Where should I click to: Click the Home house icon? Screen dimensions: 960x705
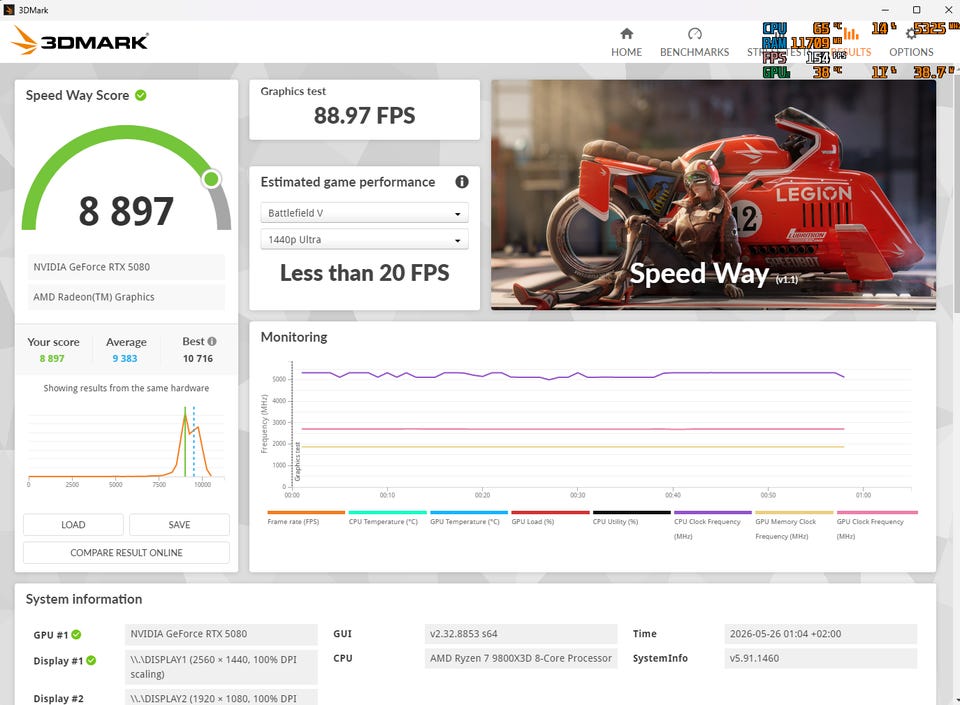[x=626, y=33]
